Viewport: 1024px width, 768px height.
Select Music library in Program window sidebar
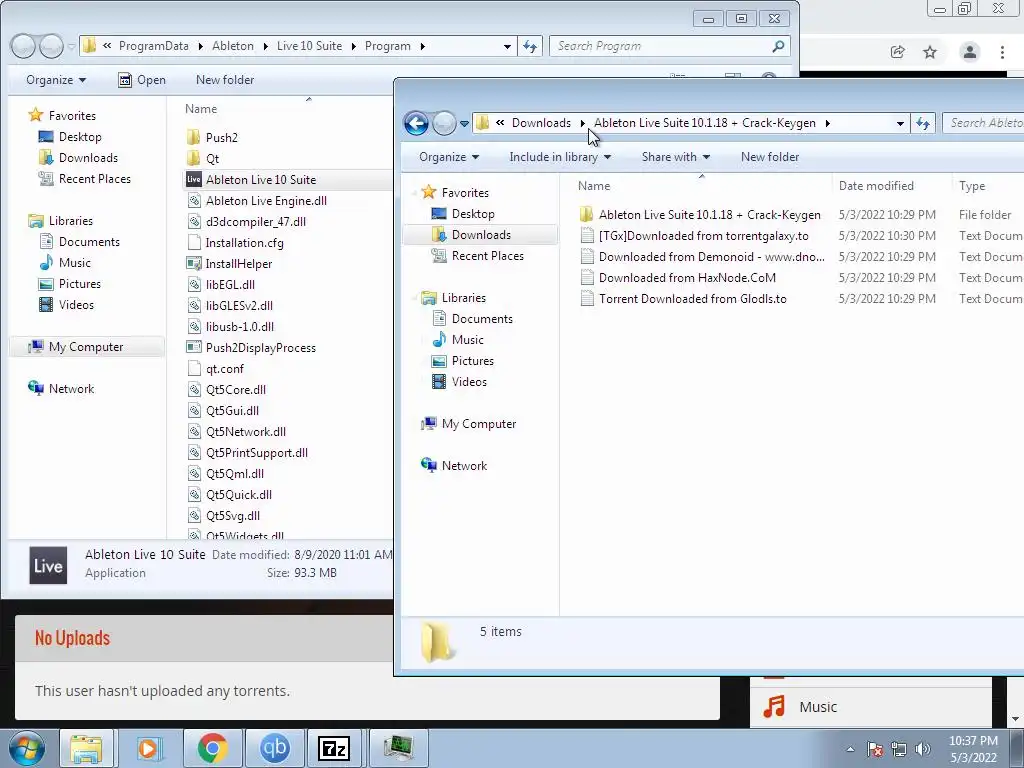65,263
